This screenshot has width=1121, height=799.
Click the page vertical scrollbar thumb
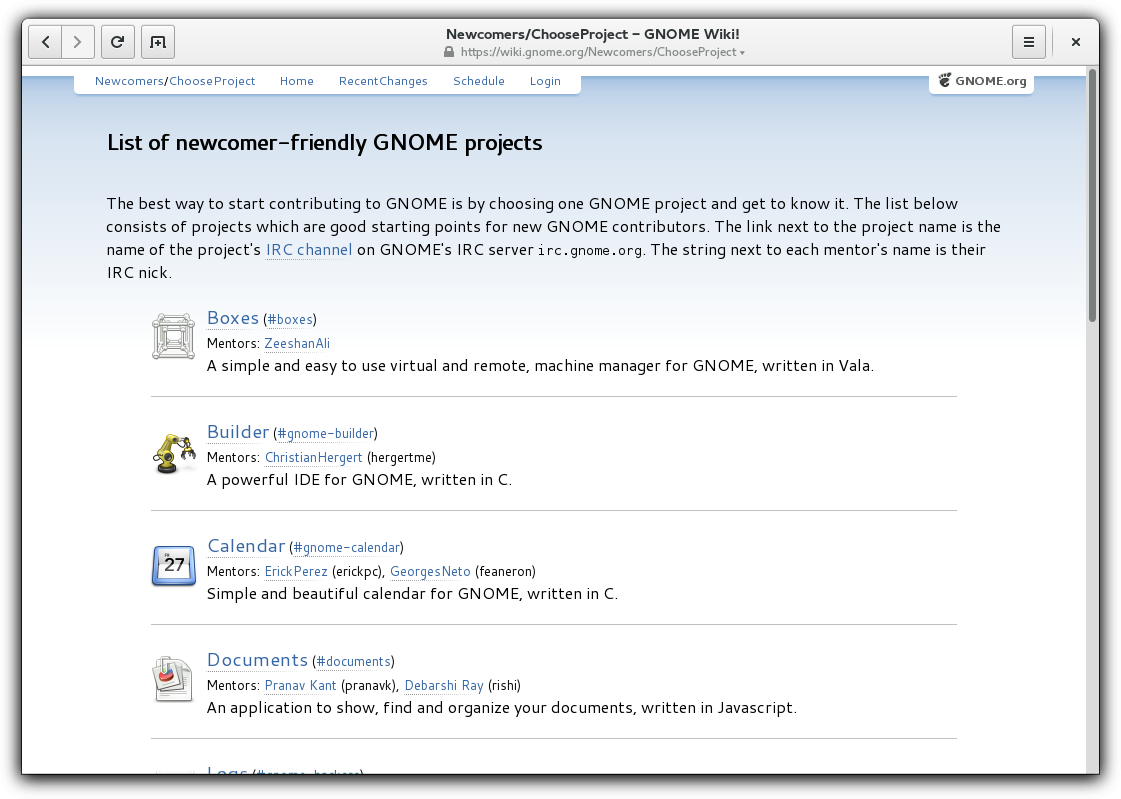[x=1092, y=195]
